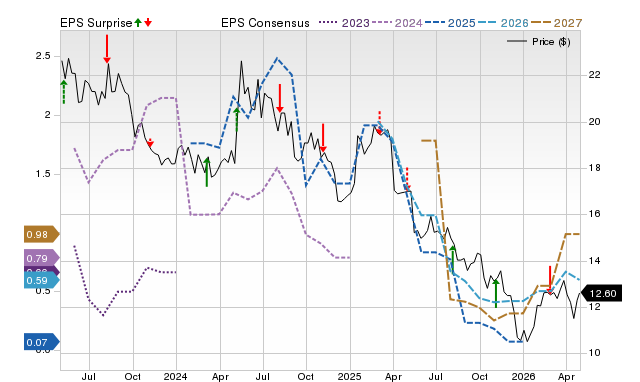640x382 pixels.
Task: Select the 2024 consensus legend entry
Action: 397,23
